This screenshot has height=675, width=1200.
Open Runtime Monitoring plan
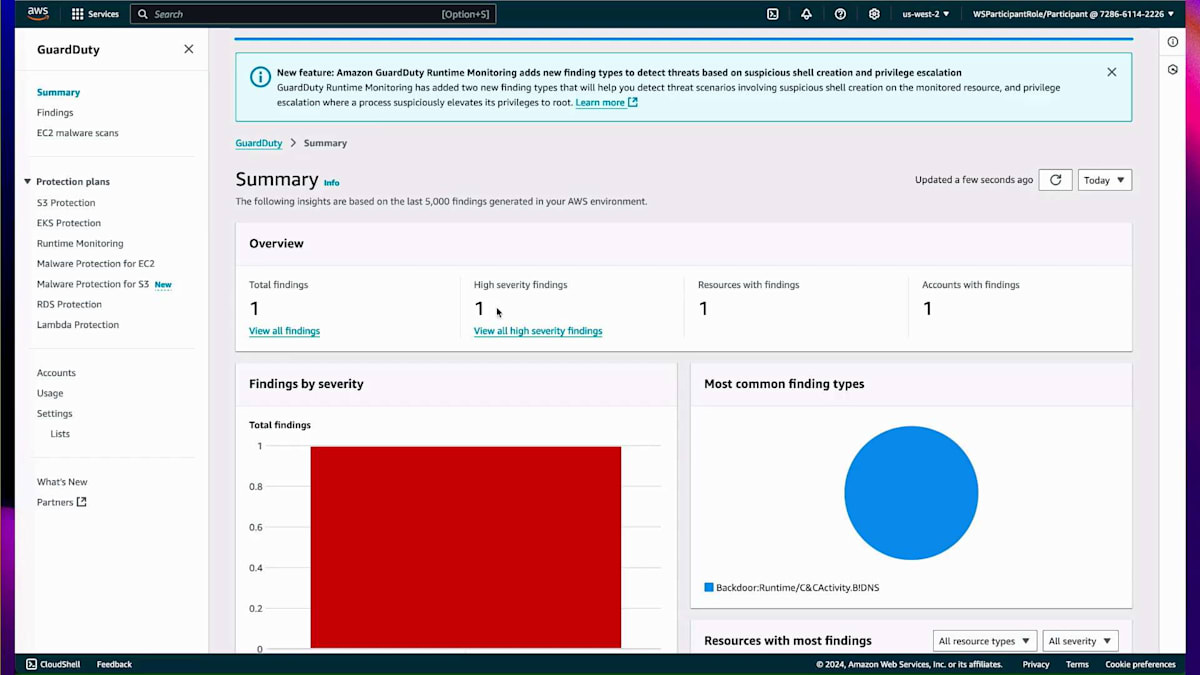(80, 244)
